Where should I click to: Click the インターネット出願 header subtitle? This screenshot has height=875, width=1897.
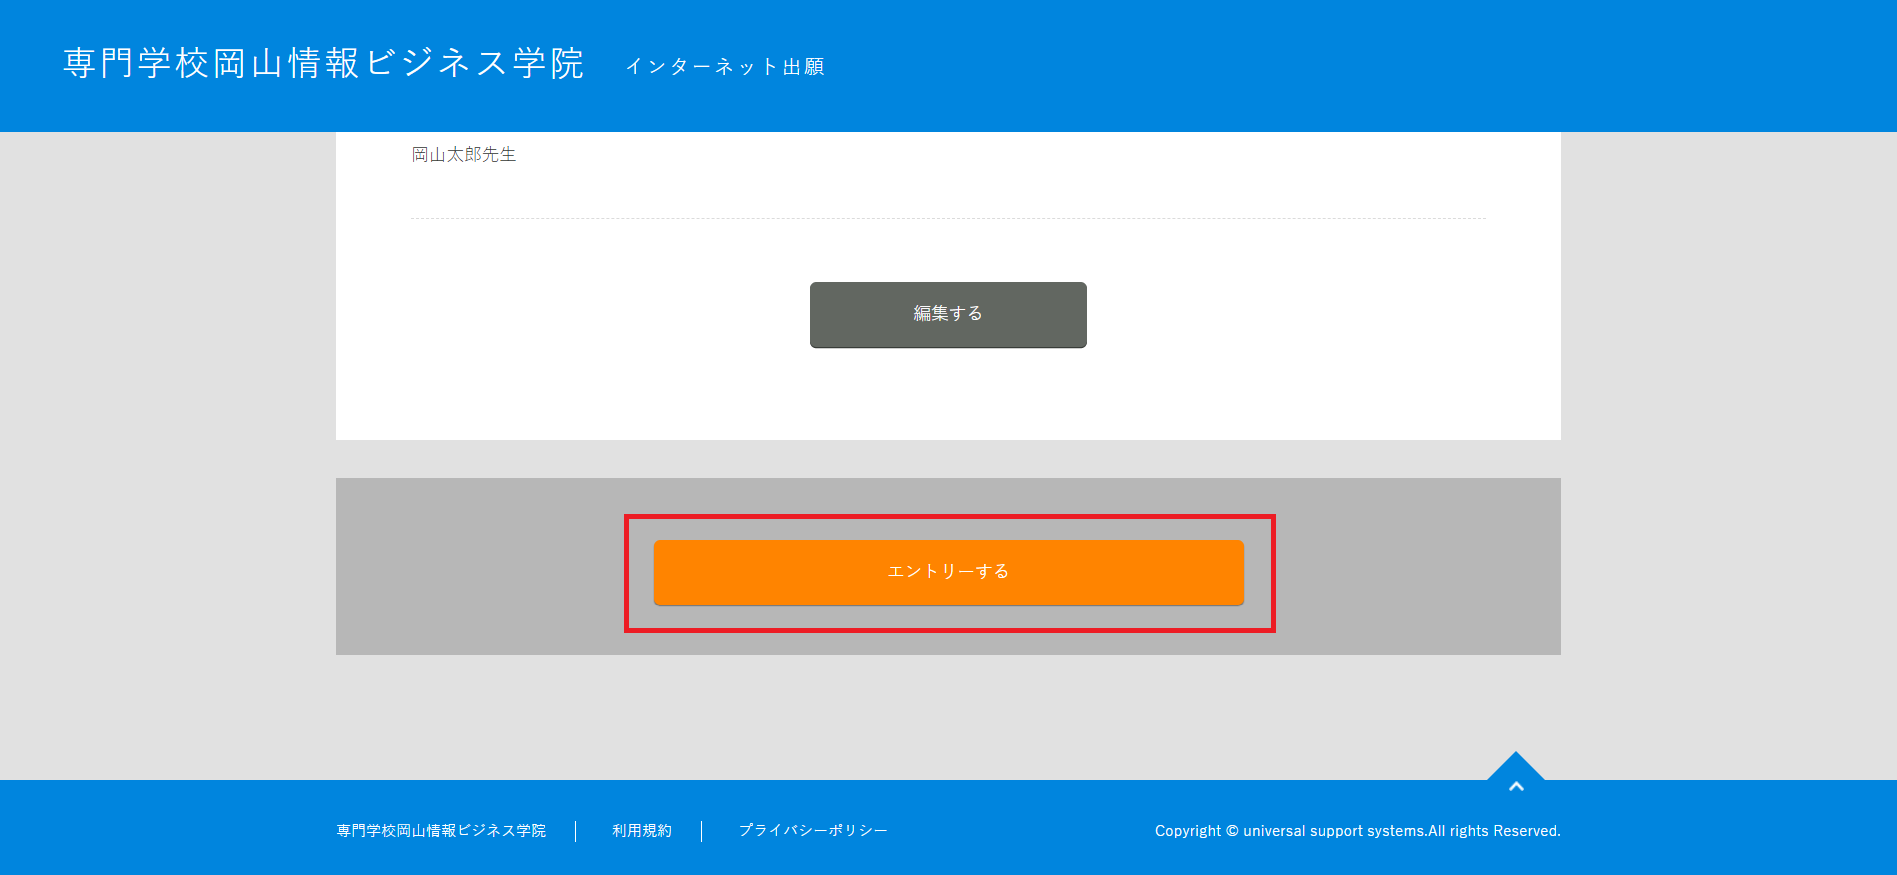tap(724, 67)
